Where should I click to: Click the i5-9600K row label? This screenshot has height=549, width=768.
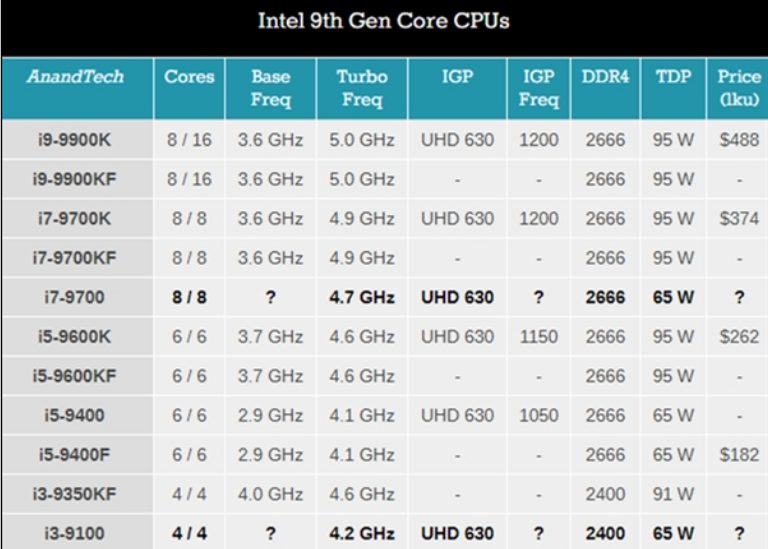(74, 336)
